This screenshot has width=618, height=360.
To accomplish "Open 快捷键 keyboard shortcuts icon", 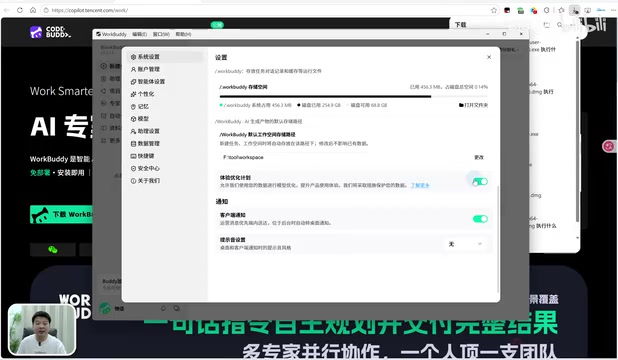I will (133, 156).
